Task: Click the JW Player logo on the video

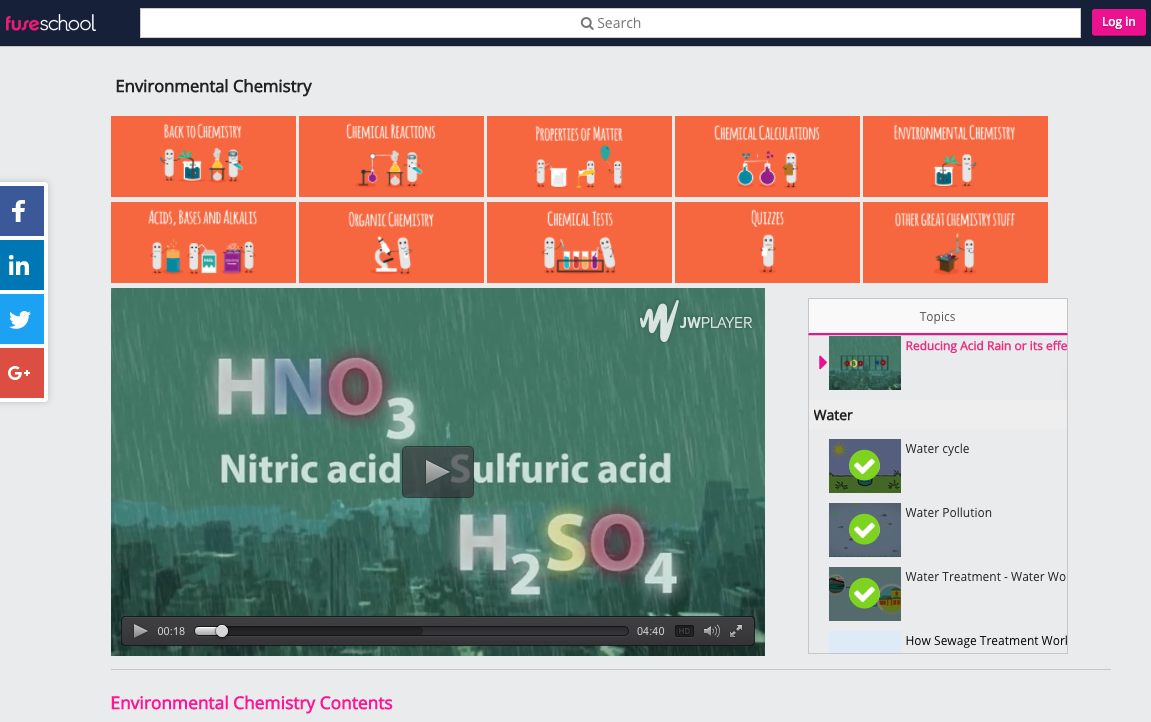Action: 697,322
